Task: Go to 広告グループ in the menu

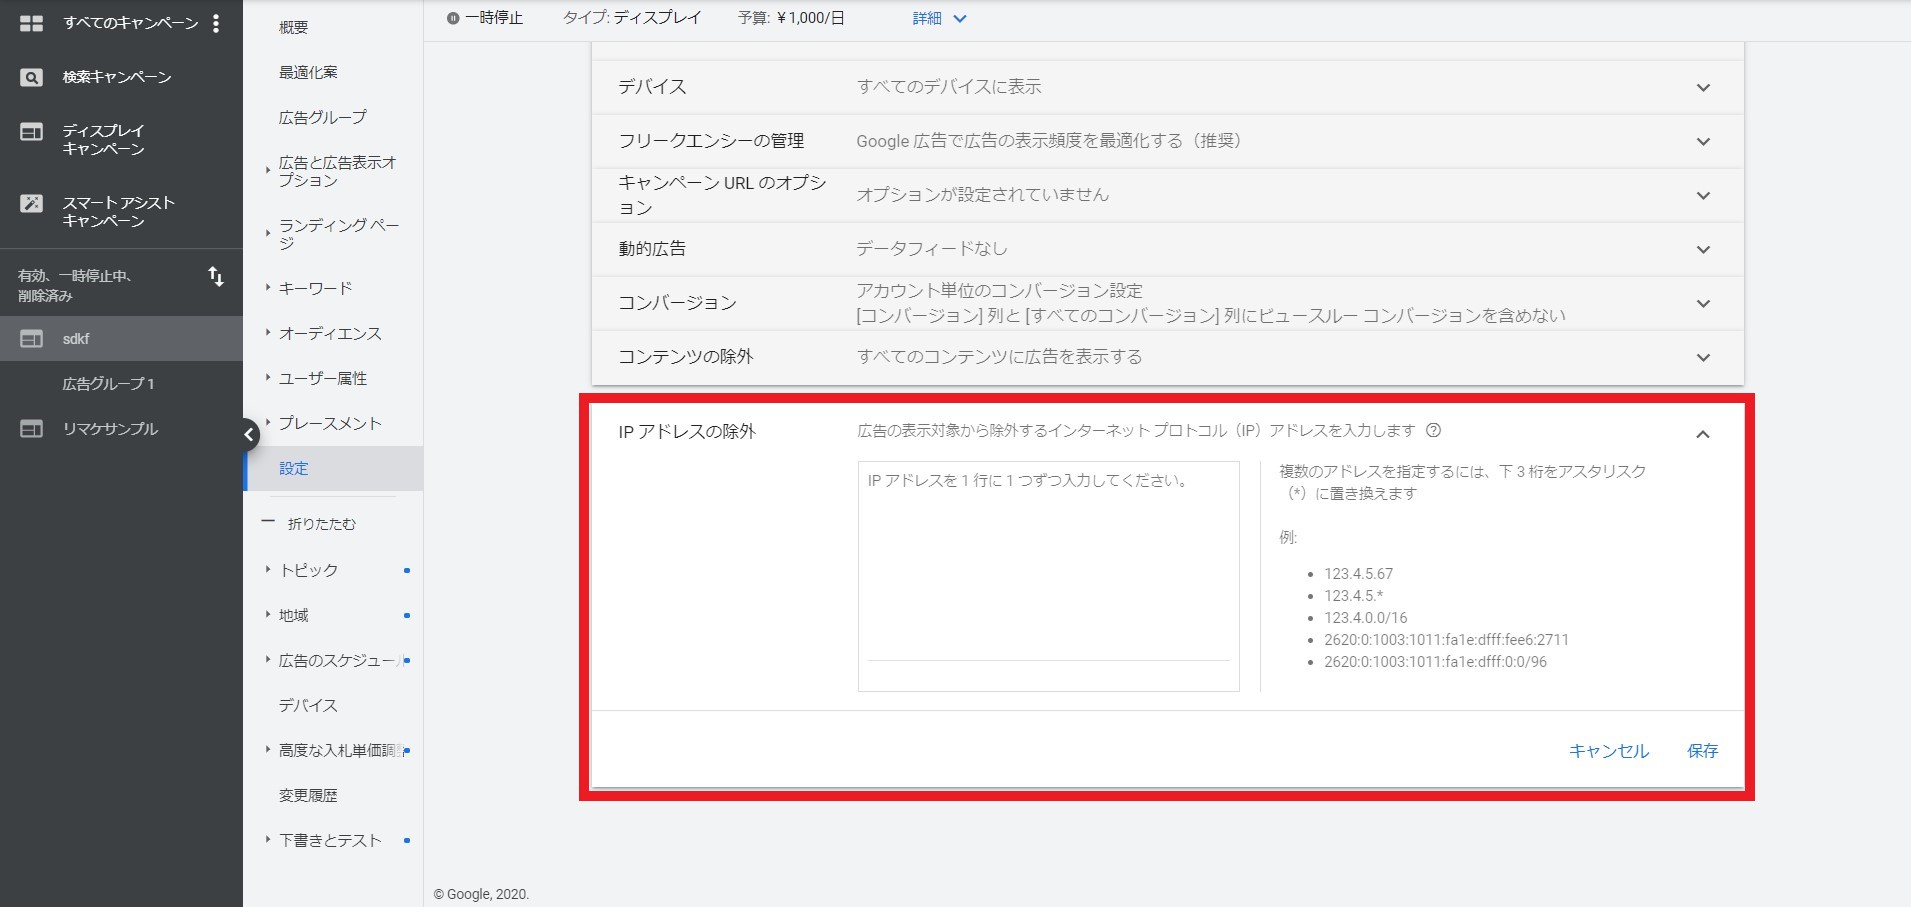Action: click(322, 117)
